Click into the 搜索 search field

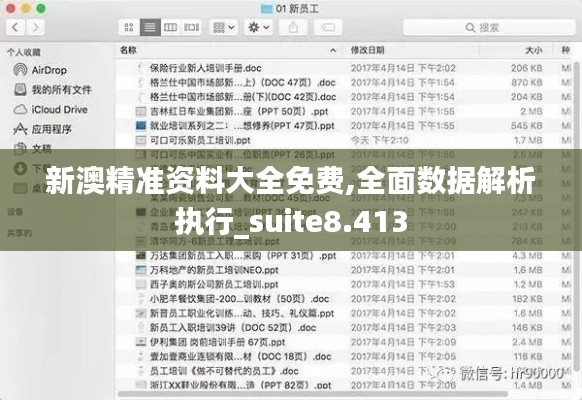(x=489, y=27)
